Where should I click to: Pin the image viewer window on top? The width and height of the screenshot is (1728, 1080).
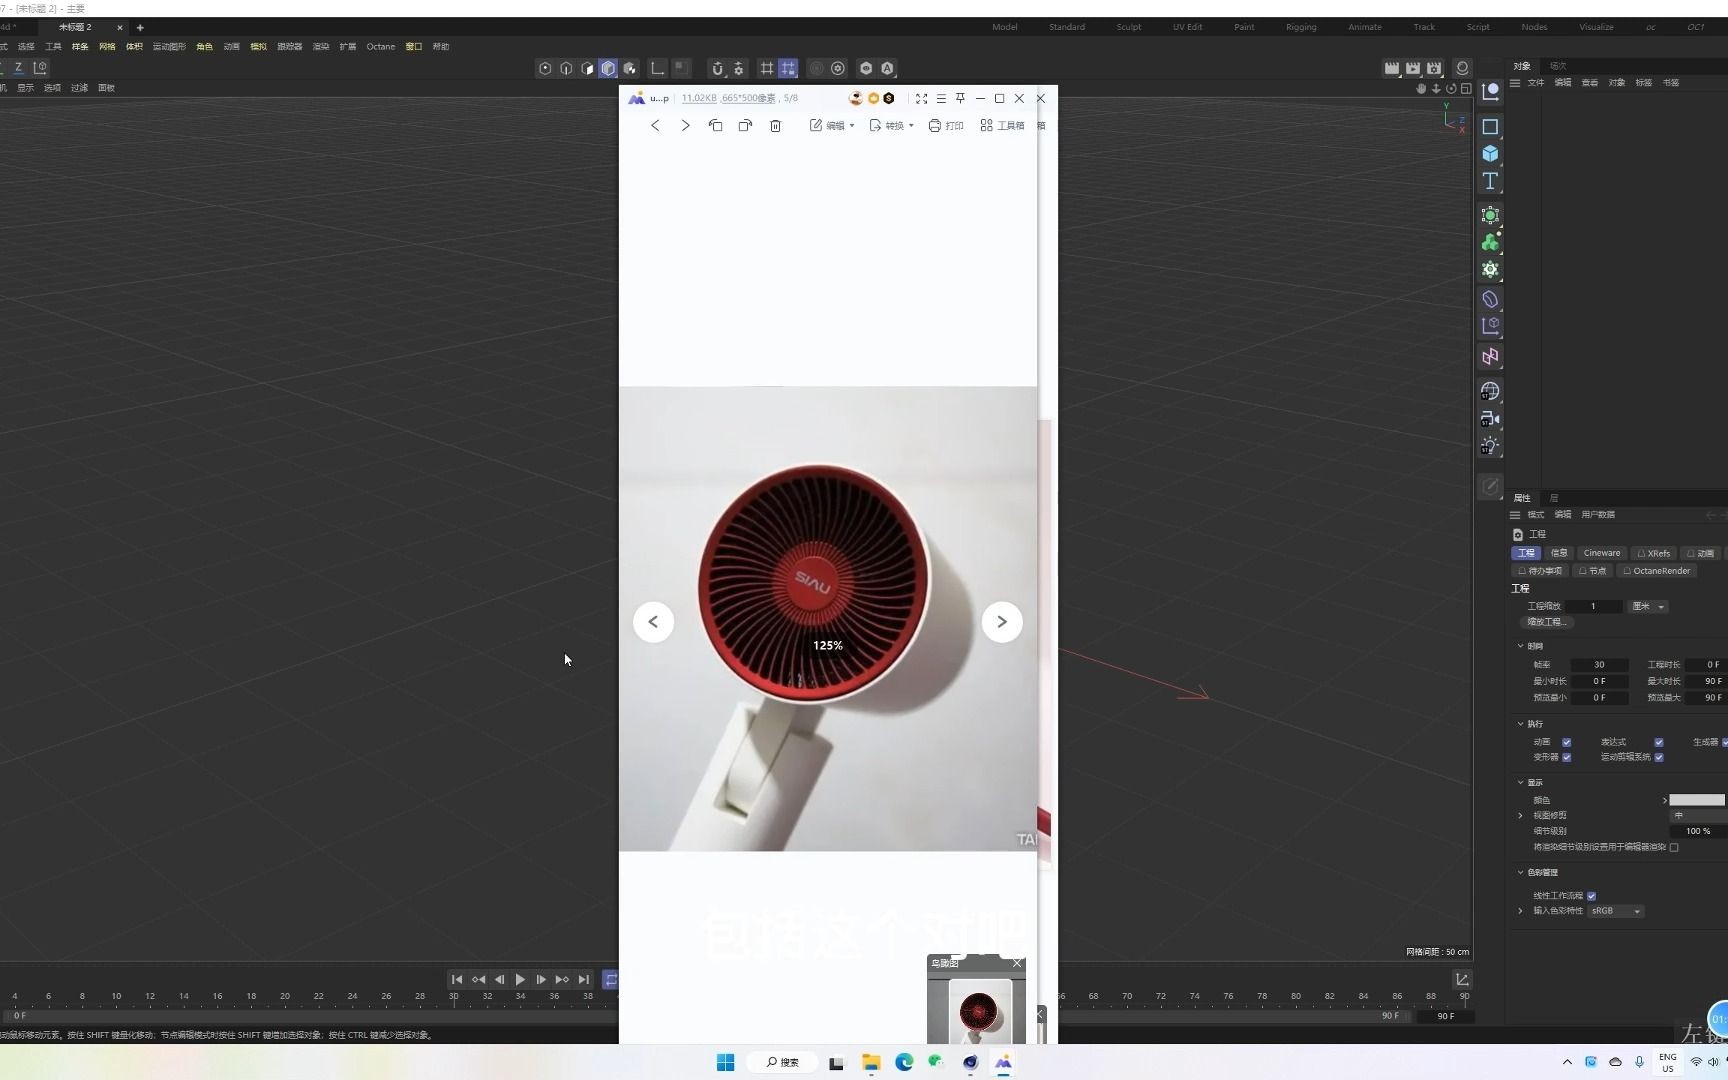[x=960, y=98]
